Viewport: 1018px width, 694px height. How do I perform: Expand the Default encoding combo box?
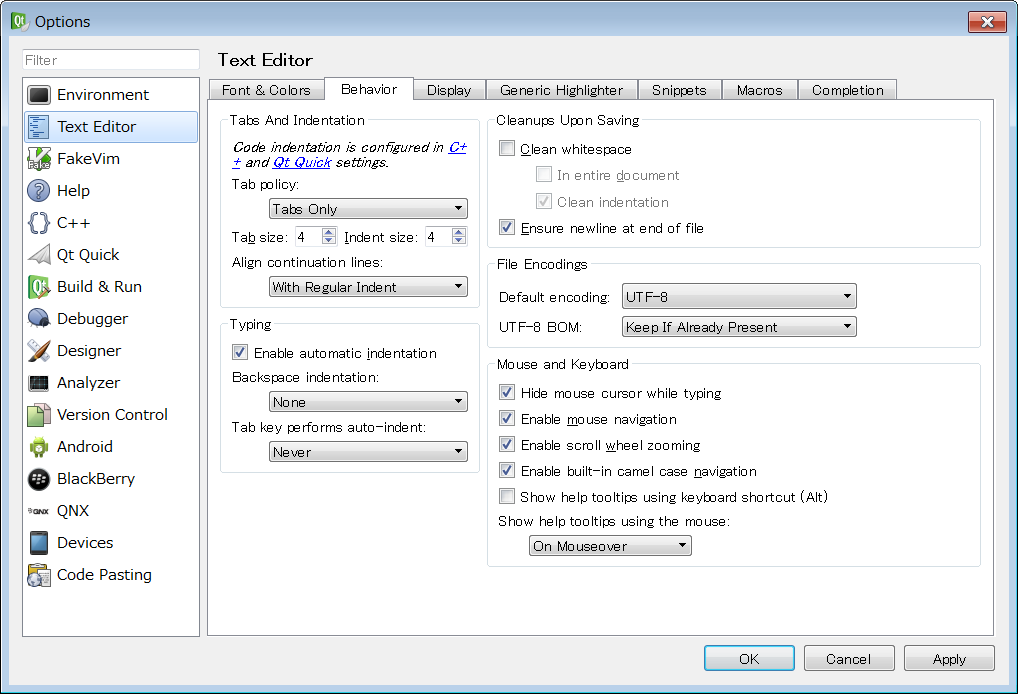[x=739, y=297]
